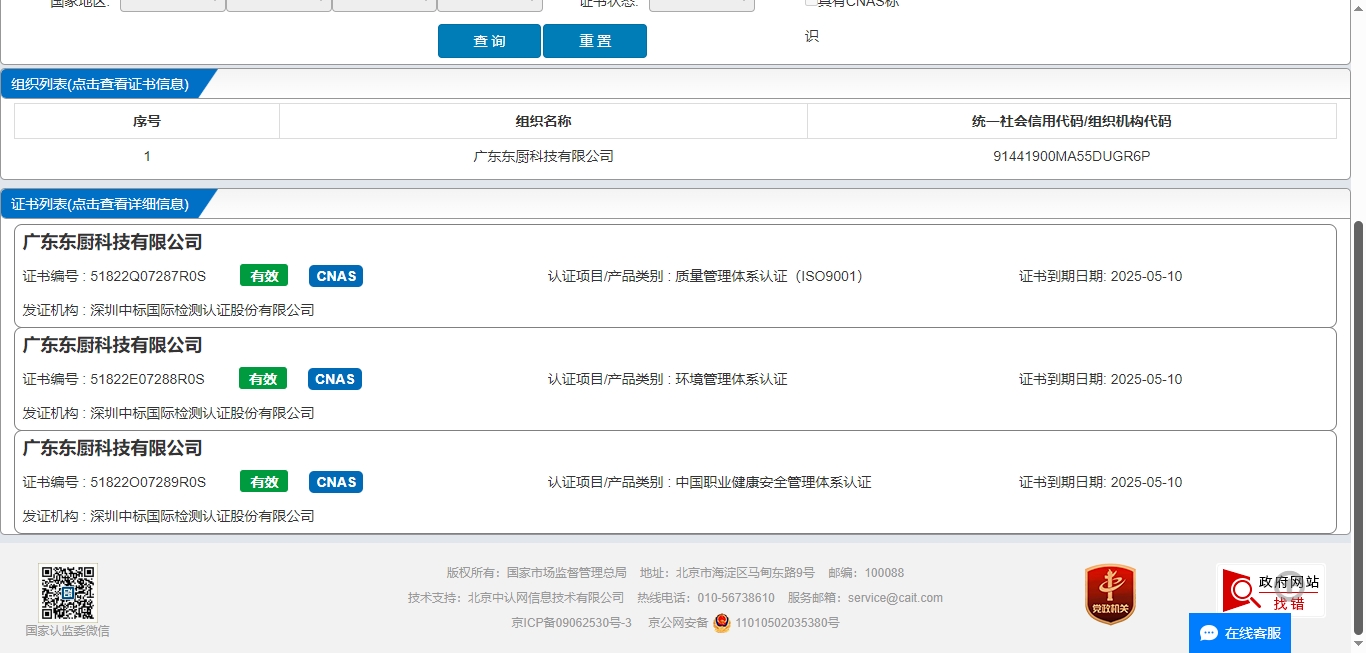Click the expiry date on the 职业健康安全 row
Image resolution: width=1366 pixels, height=653 pixels.
[x=1146, y=482]
